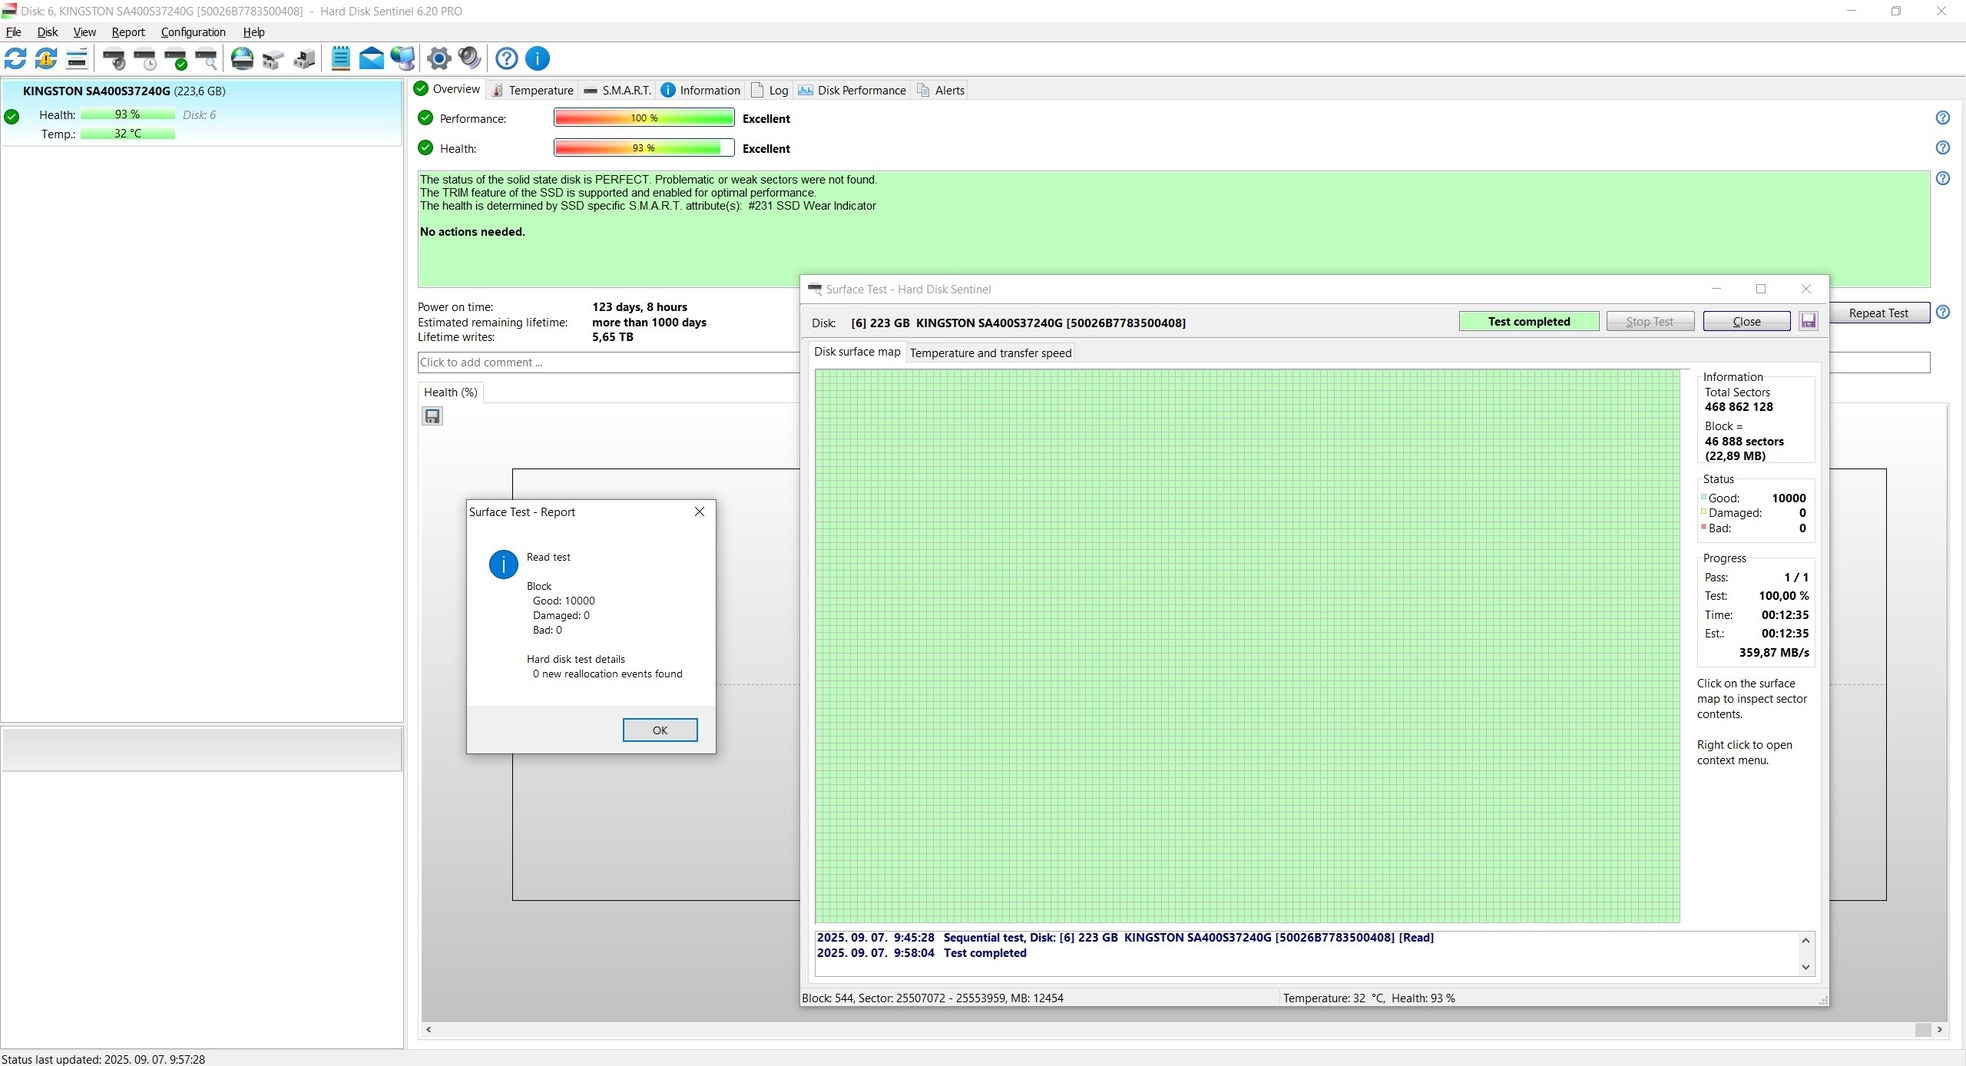
Task: Click the Test completed status indicator
Action: point(1529,321)
